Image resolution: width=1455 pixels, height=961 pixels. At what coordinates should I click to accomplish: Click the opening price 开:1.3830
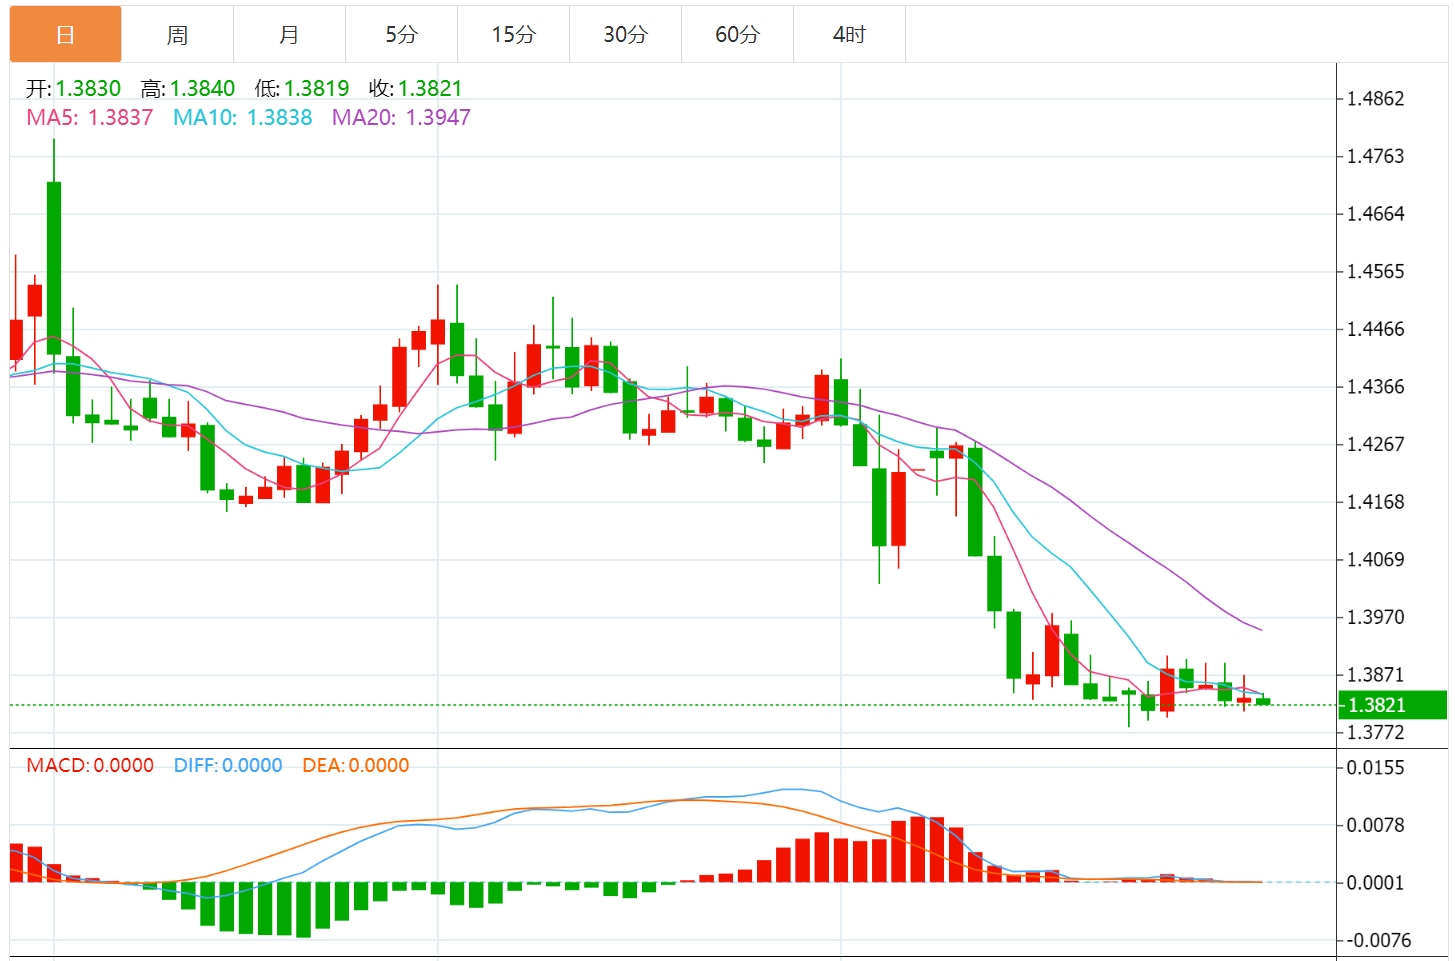click(74, 88)
